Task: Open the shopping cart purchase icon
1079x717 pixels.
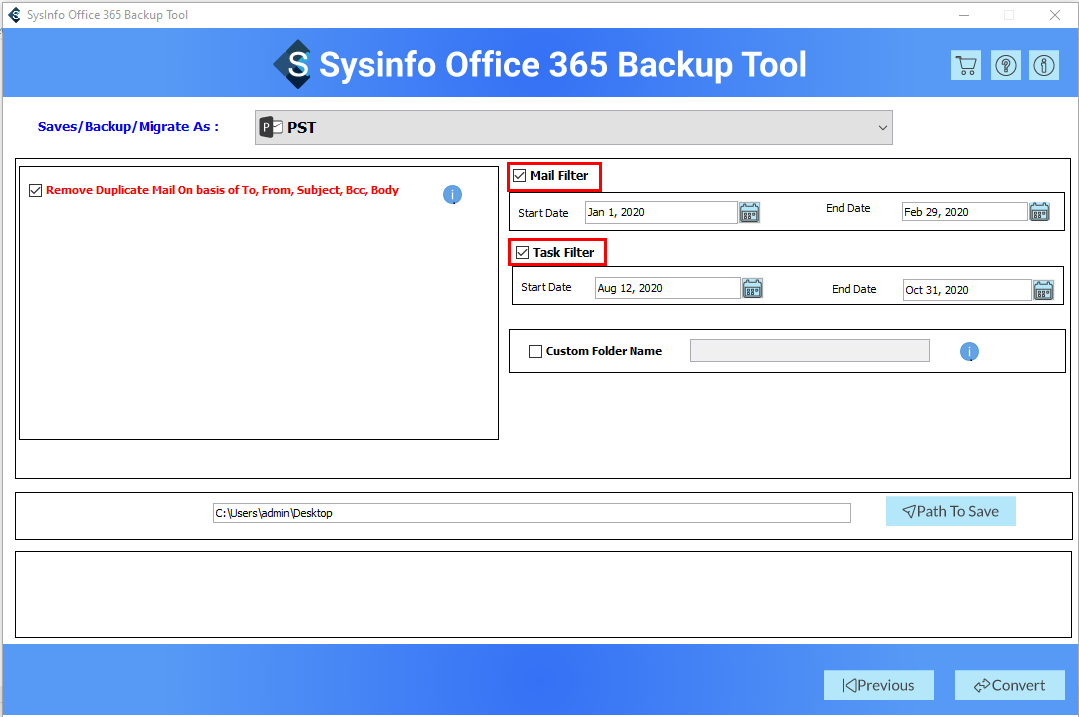Action: [965, 65]
